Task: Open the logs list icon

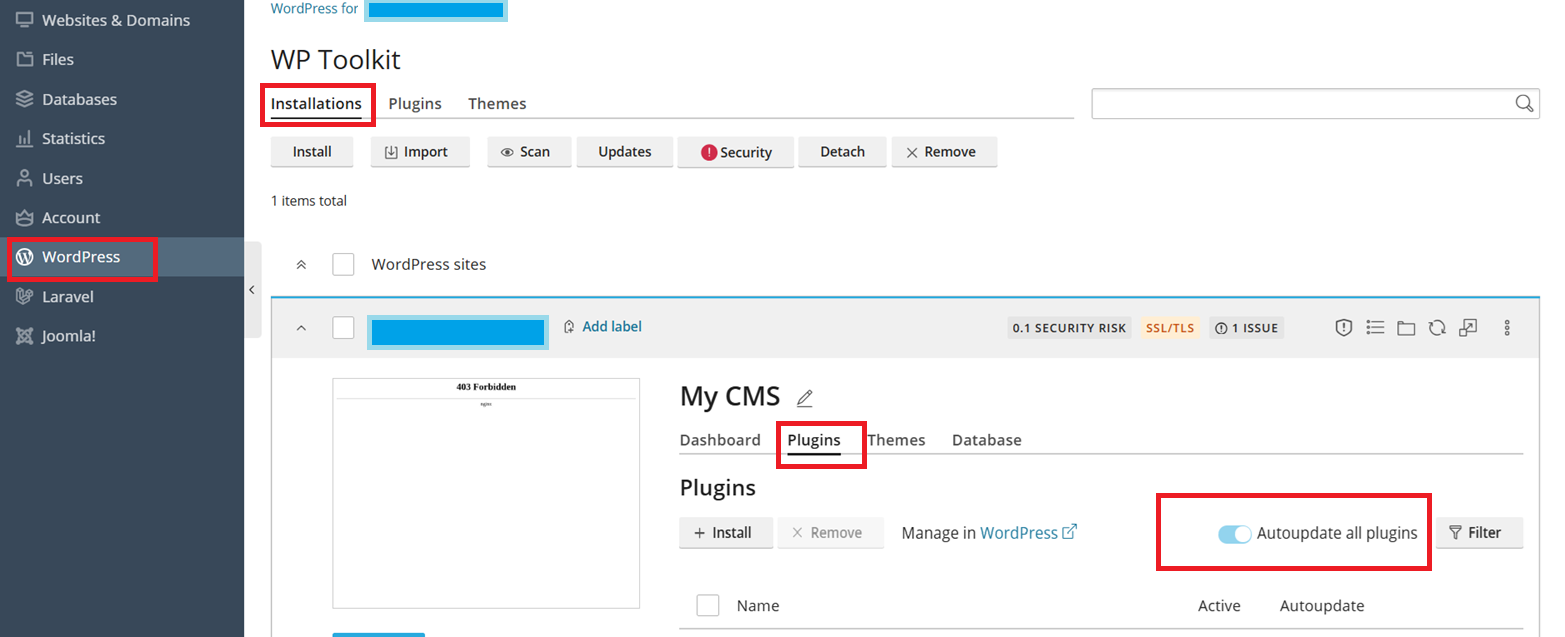Action: click(1375, 328)
